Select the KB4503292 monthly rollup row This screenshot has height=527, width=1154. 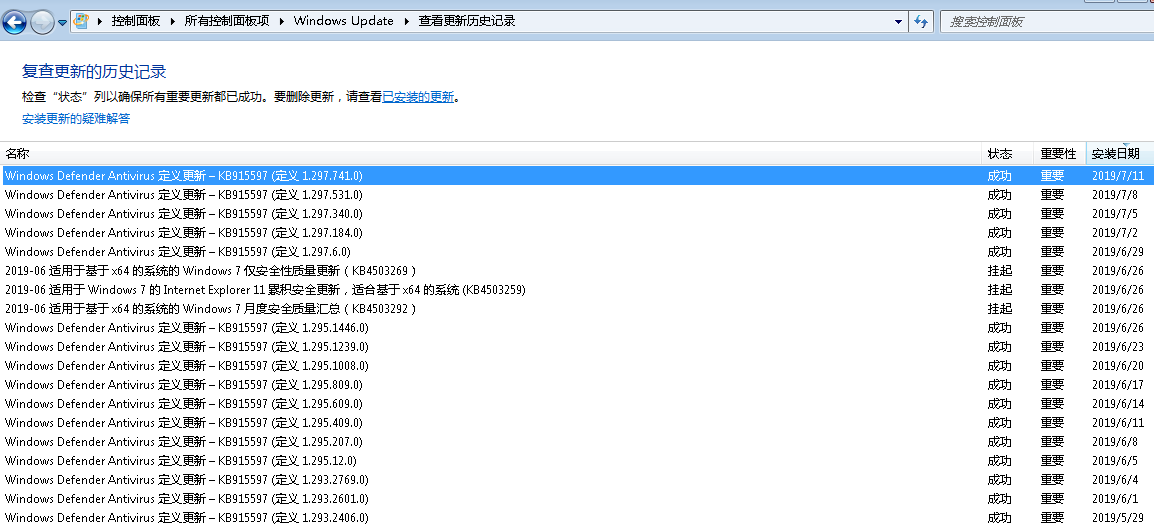click(577, 309)
